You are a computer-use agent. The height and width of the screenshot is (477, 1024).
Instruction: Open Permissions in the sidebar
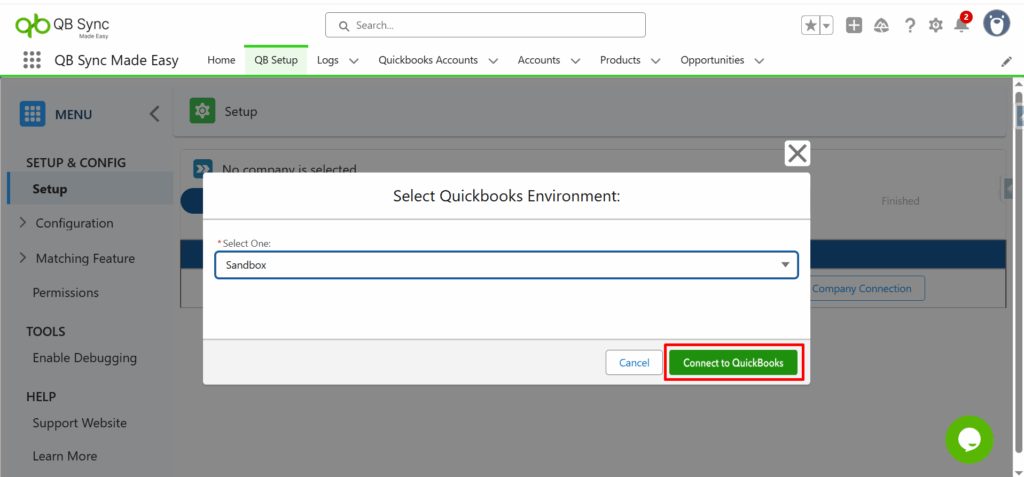click(x=66, y=293)
